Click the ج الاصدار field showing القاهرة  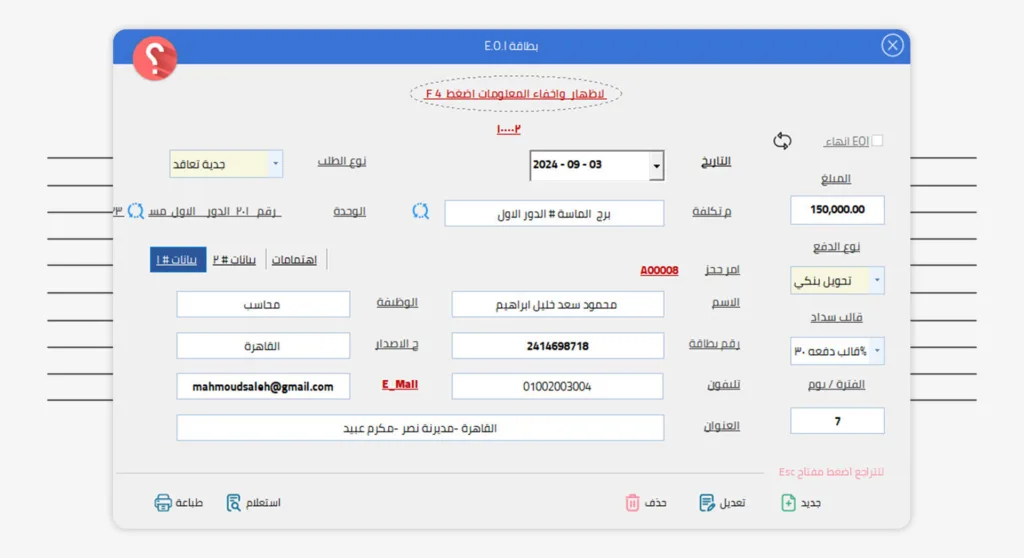coord(263,346)
